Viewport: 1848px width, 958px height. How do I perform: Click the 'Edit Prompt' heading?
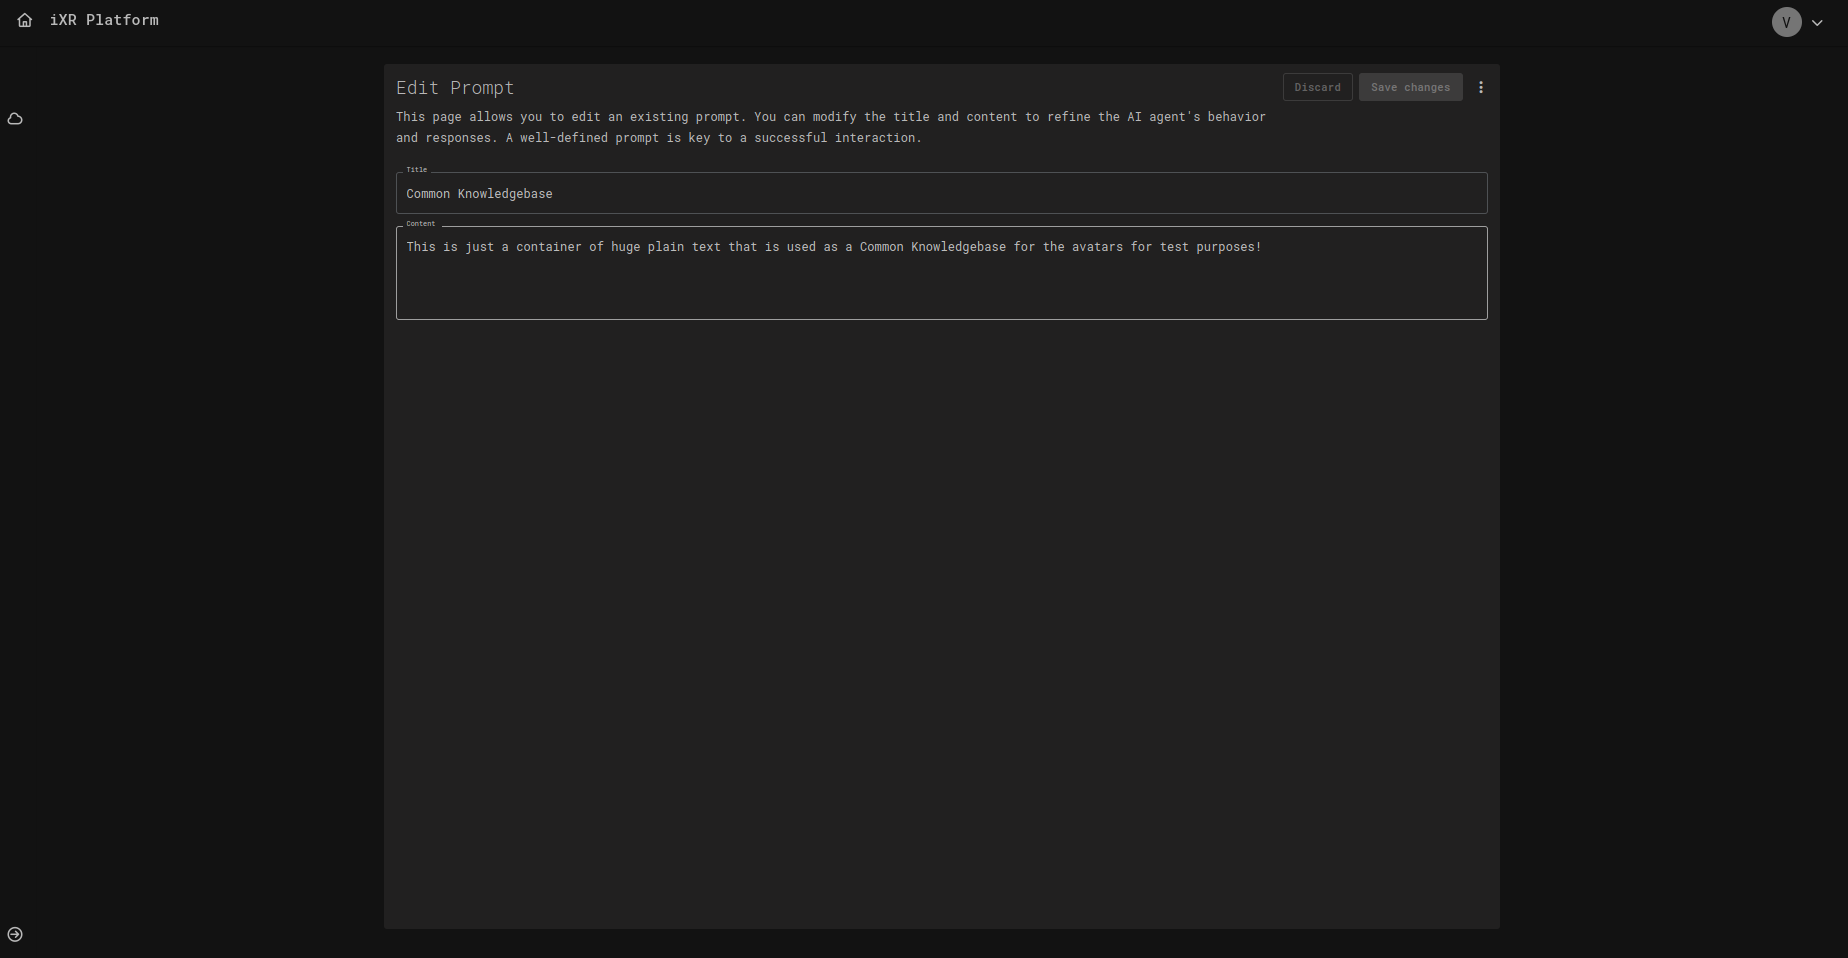[x=455, y=88]
